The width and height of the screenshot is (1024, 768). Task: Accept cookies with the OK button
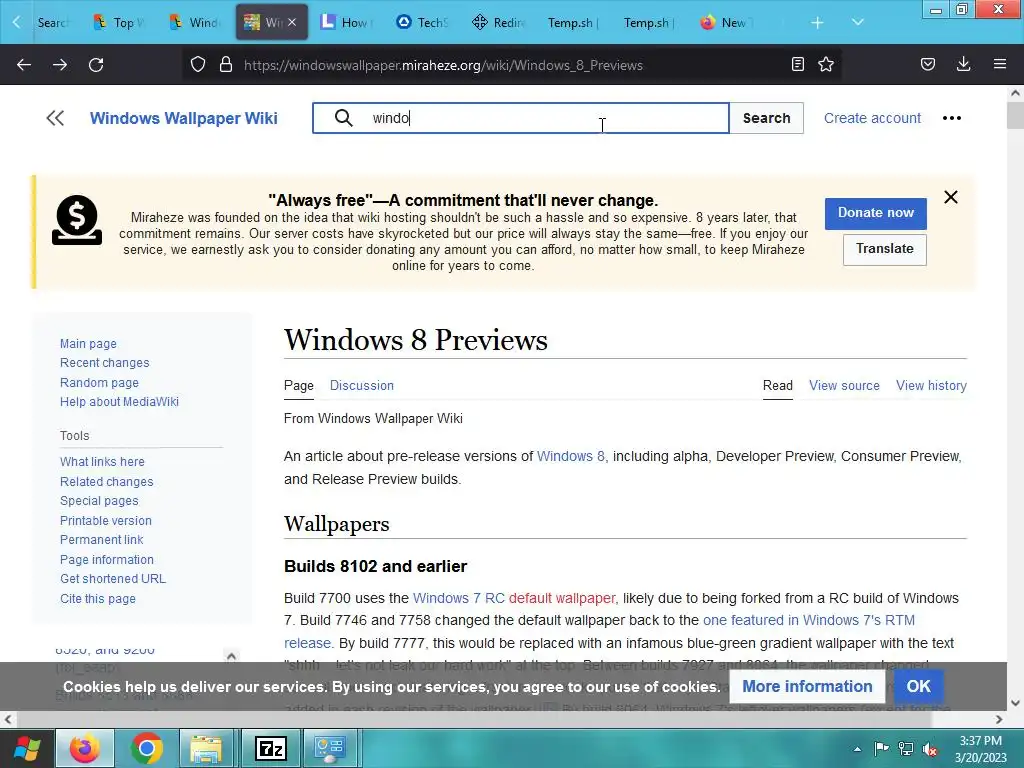(x=918, y=686)
